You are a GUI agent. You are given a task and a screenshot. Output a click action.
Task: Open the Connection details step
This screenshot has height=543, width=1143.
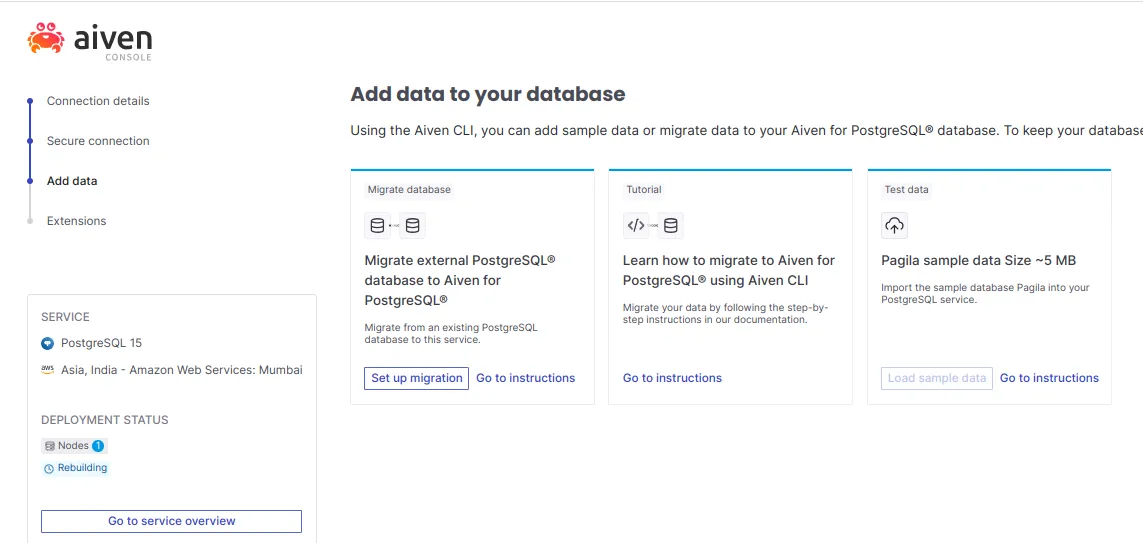point(98,101)
